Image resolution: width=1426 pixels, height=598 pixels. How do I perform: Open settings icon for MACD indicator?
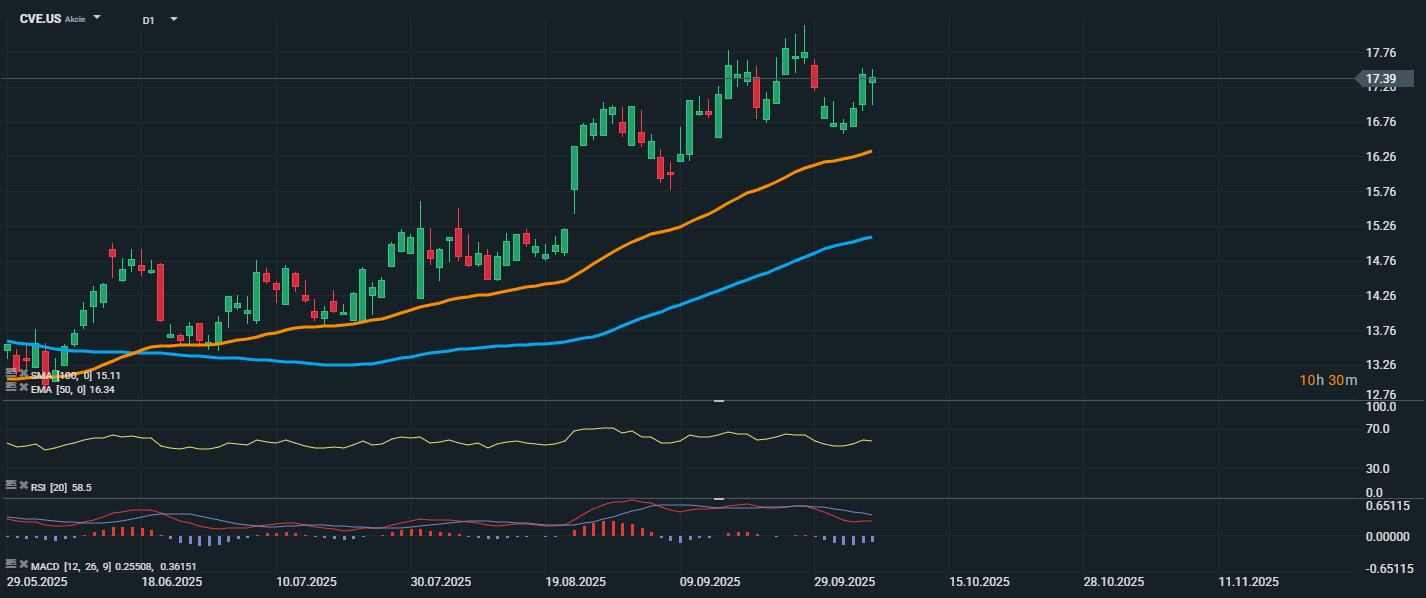coord(11,564)
